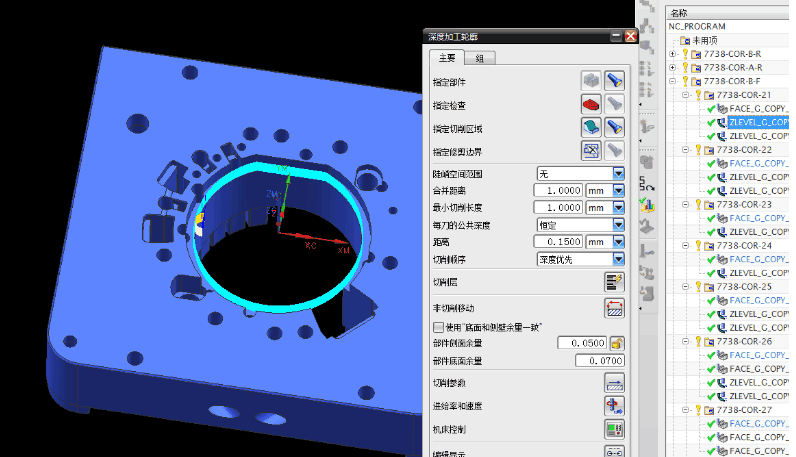Open the 编辑显示 edit display icon
Screen dimensions: 796x457
[614, 451]
